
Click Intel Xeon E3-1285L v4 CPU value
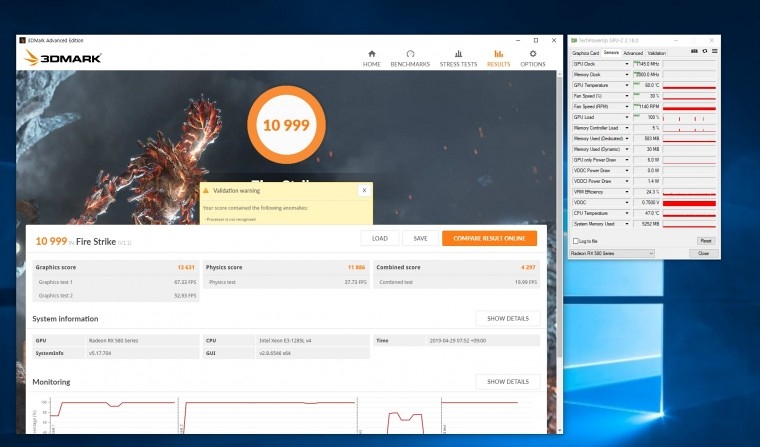285,340
